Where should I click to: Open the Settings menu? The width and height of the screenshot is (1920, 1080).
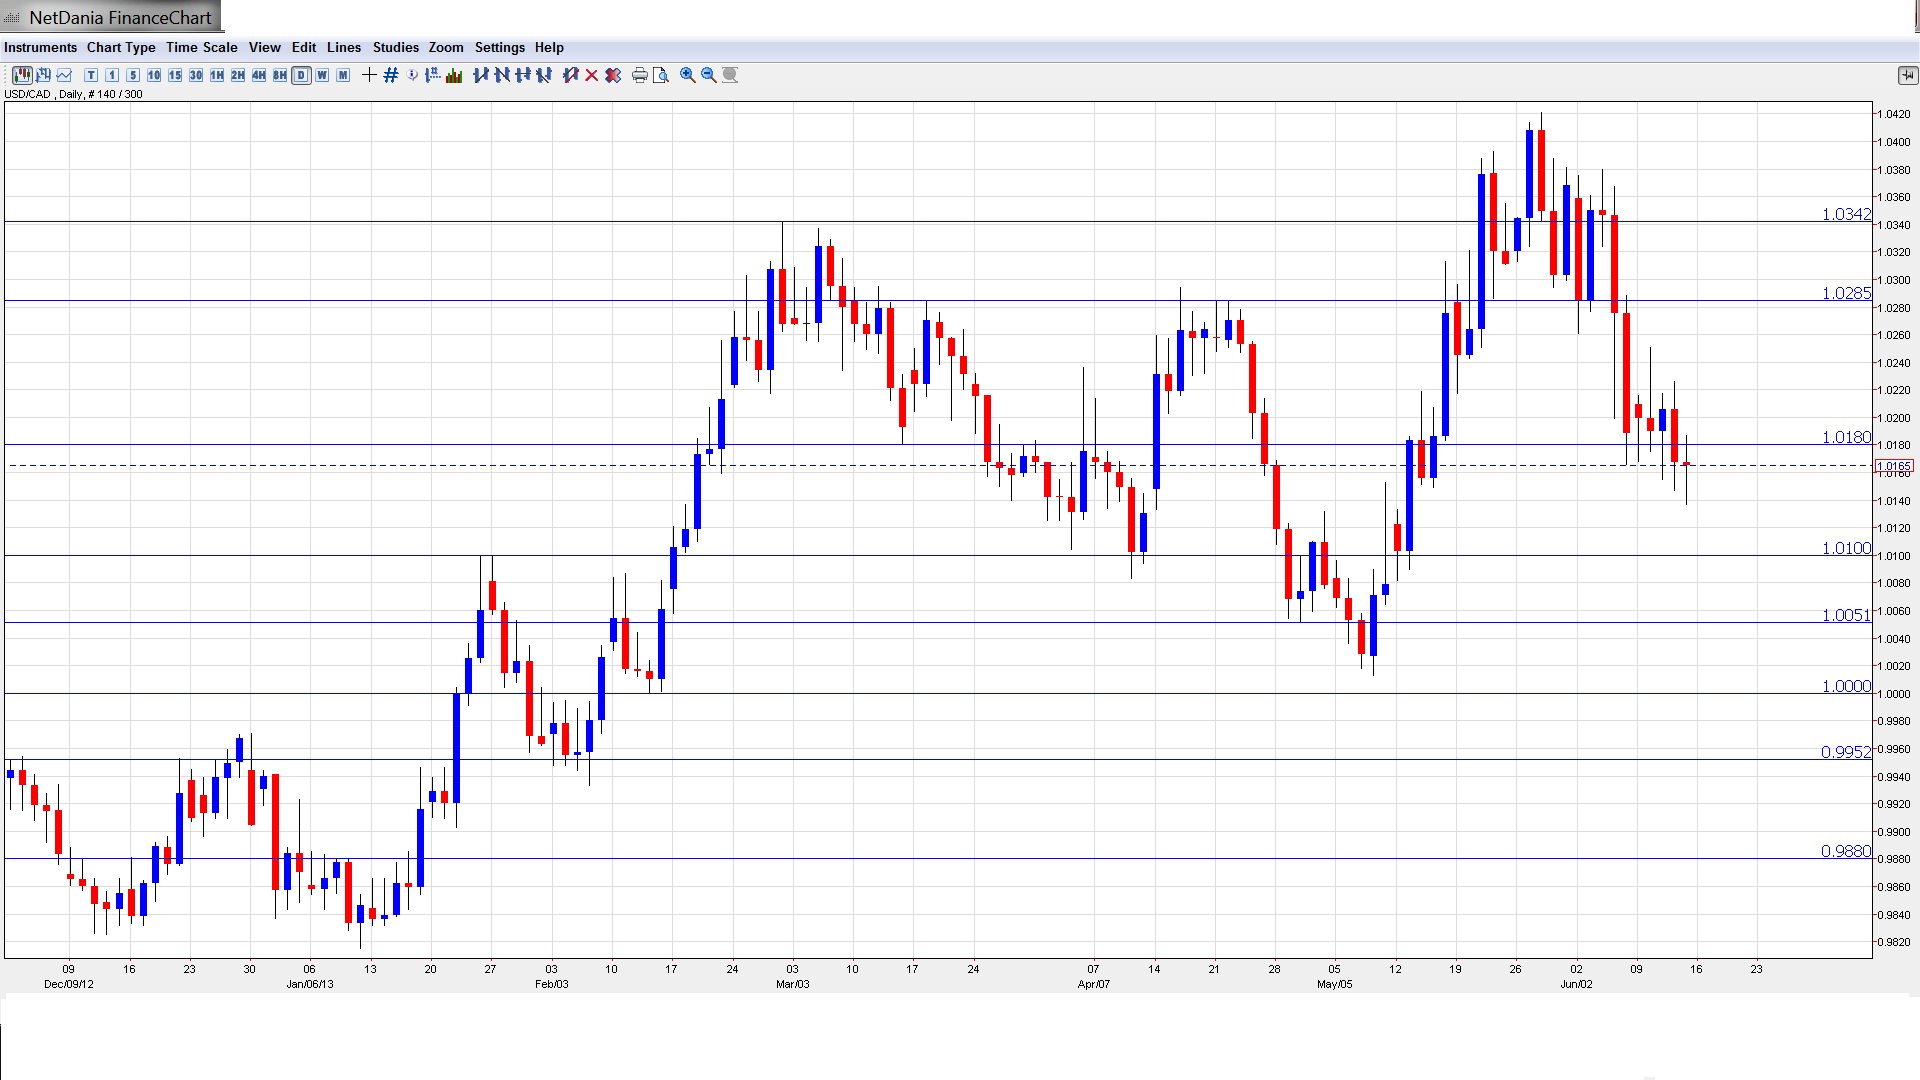click(499, 47)
